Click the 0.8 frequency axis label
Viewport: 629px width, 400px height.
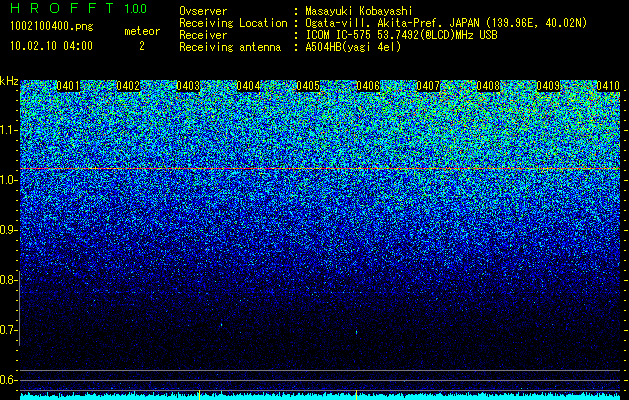coord(8,280)
